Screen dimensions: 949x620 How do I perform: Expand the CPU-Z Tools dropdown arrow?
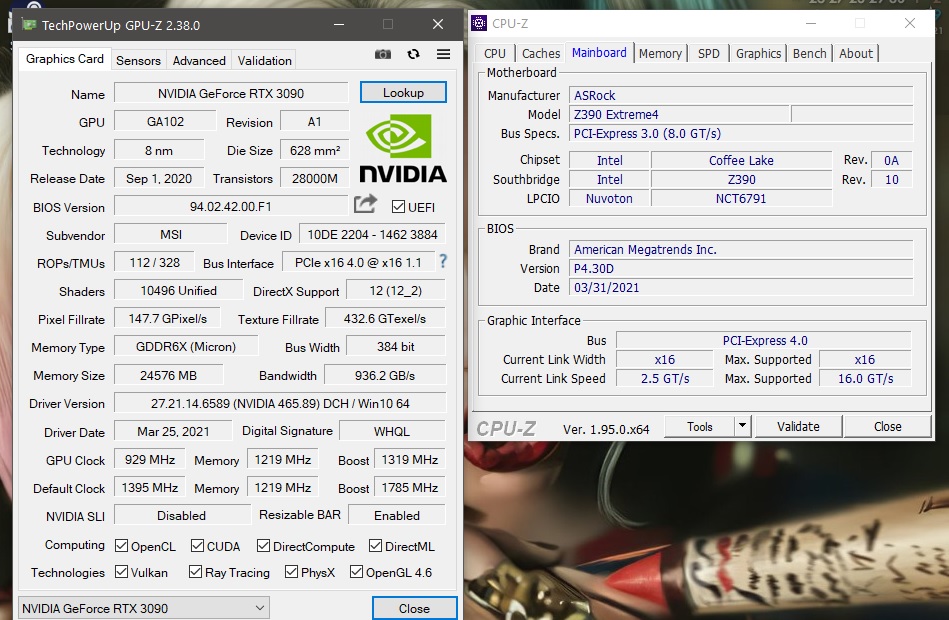click(743, 426)
